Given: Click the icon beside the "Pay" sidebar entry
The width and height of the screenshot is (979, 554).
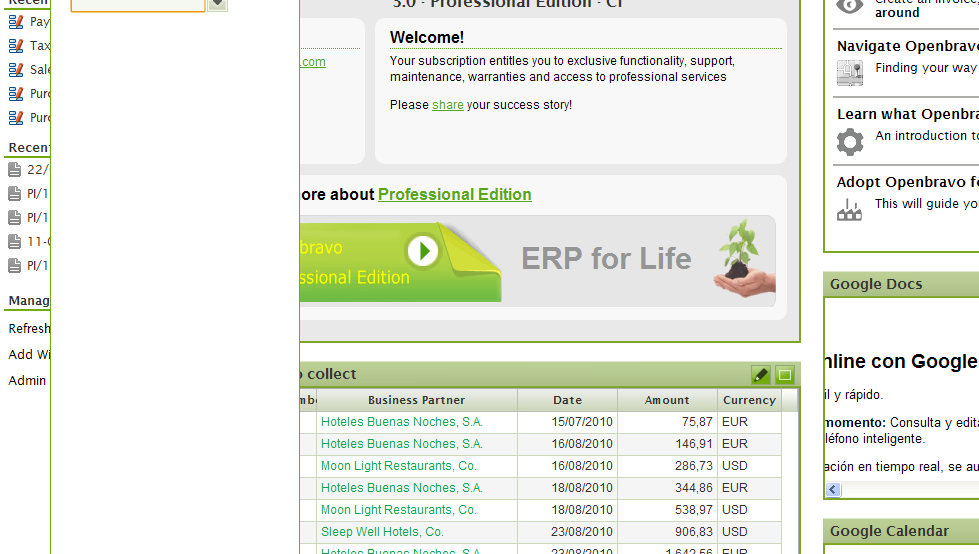Looking at the screenshot, I should pos(16,22).
